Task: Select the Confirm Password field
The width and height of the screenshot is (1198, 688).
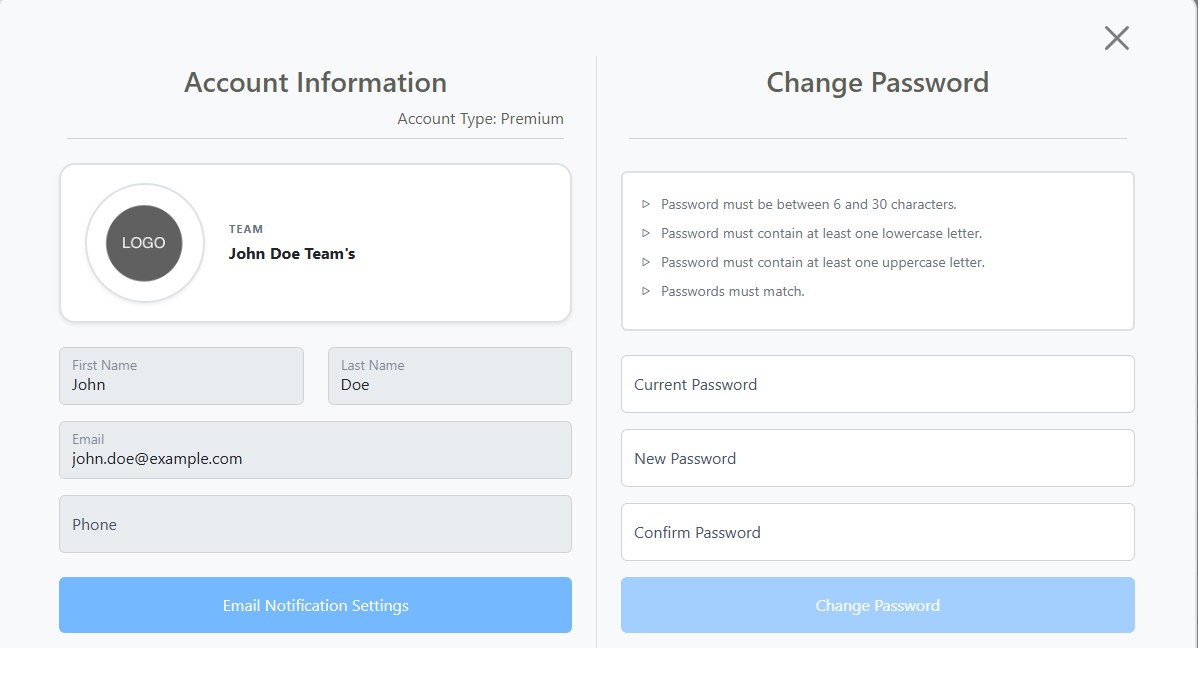Action: 877,532
